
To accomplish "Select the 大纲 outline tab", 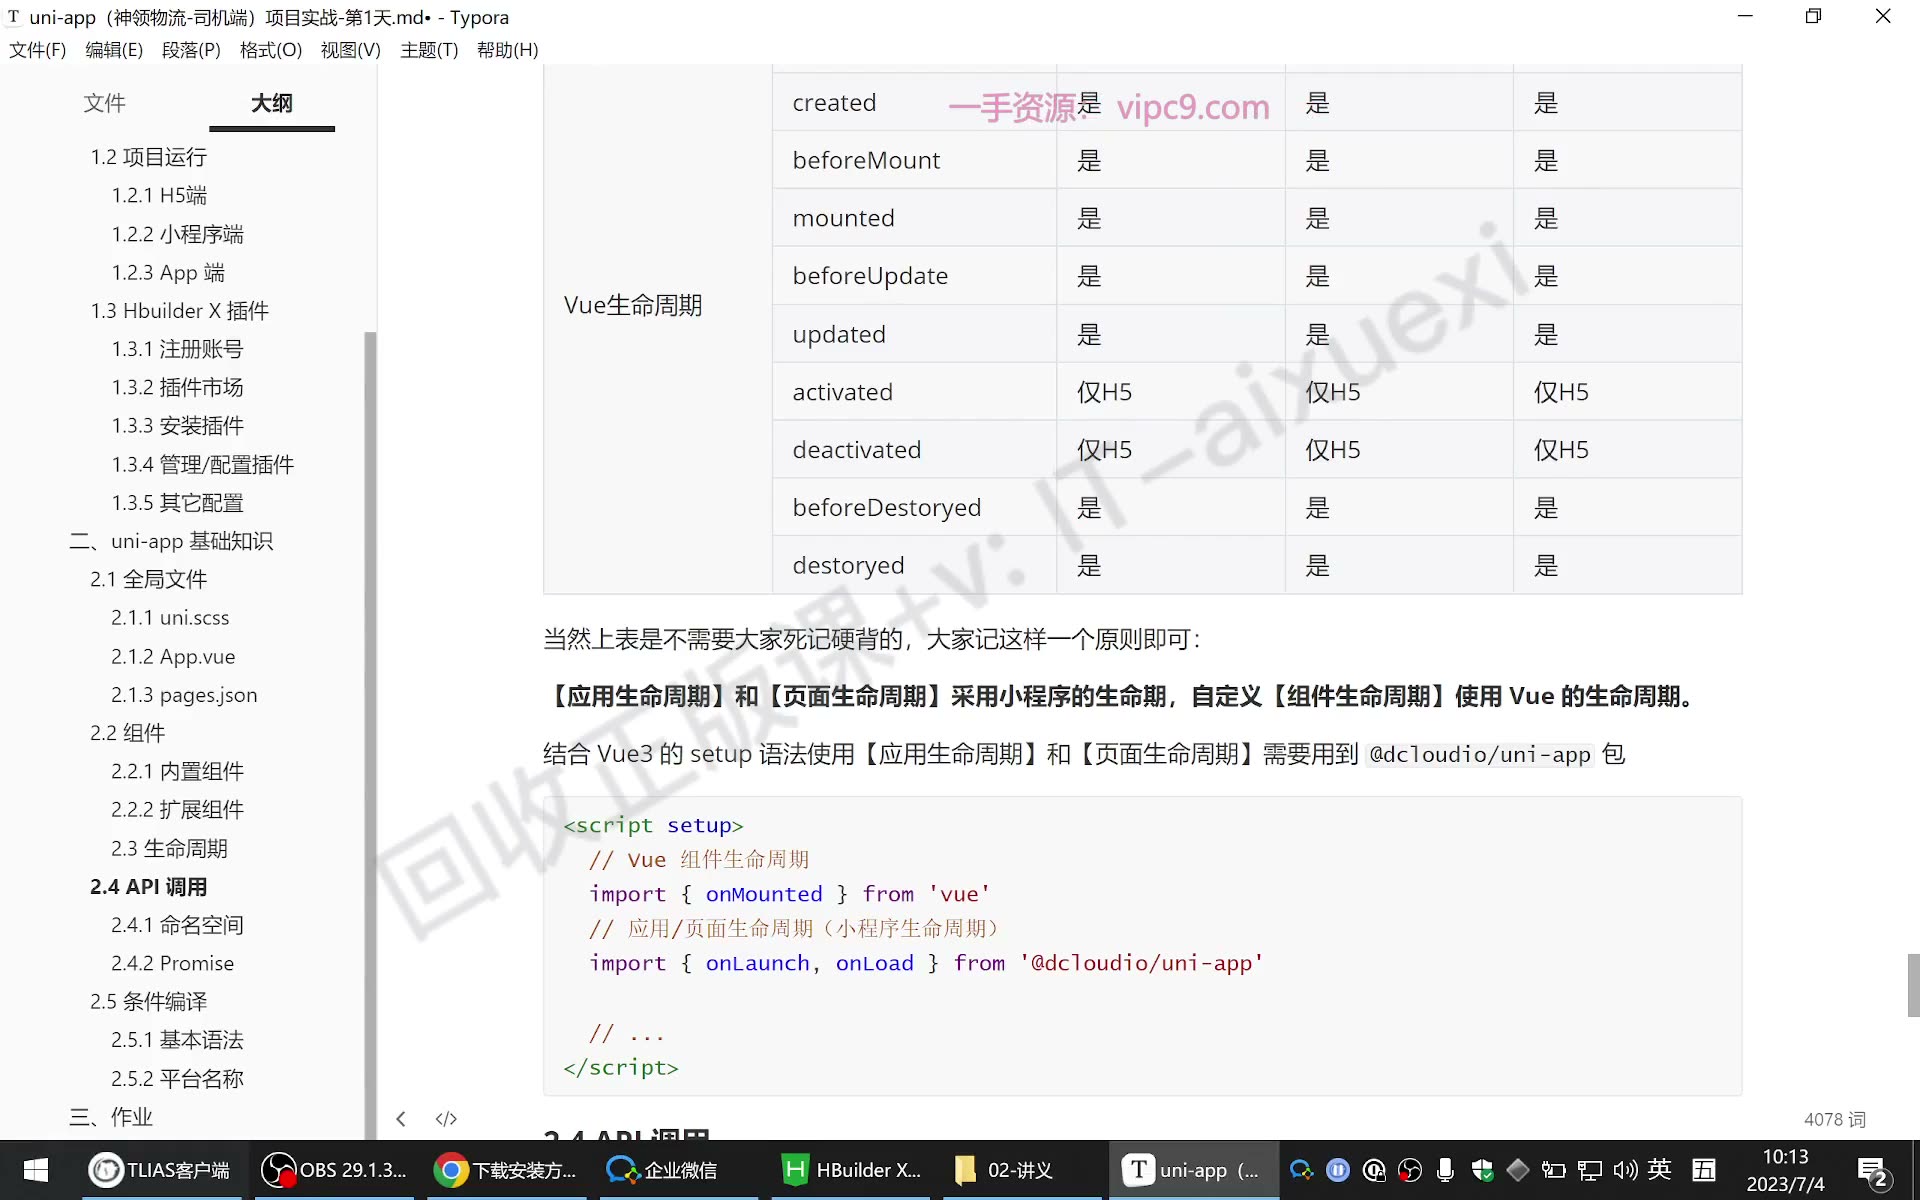I will [x=272, y=103].
